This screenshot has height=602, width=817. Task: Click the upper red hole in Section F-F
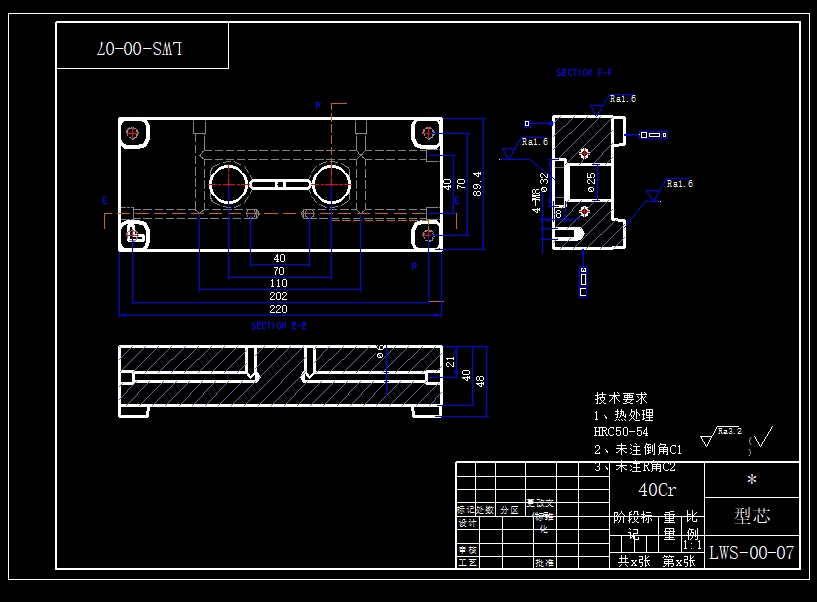585,153
